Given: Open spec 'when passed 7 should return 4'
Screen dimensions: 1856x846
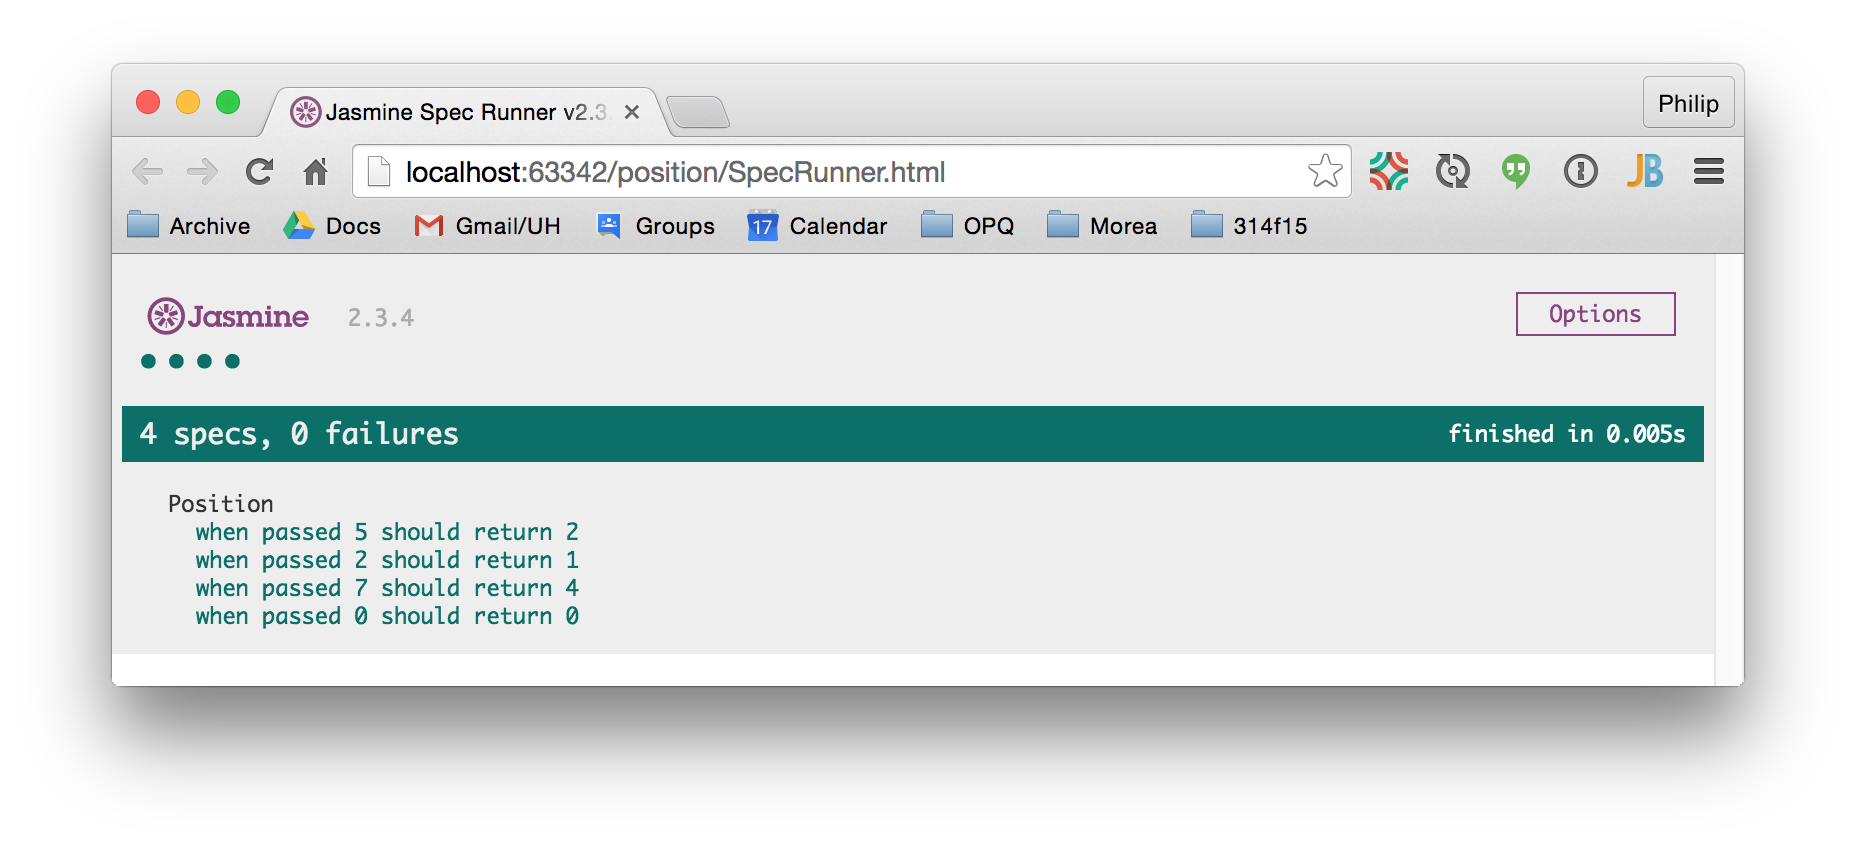Looking at the screenshot, I should [387, 588].
